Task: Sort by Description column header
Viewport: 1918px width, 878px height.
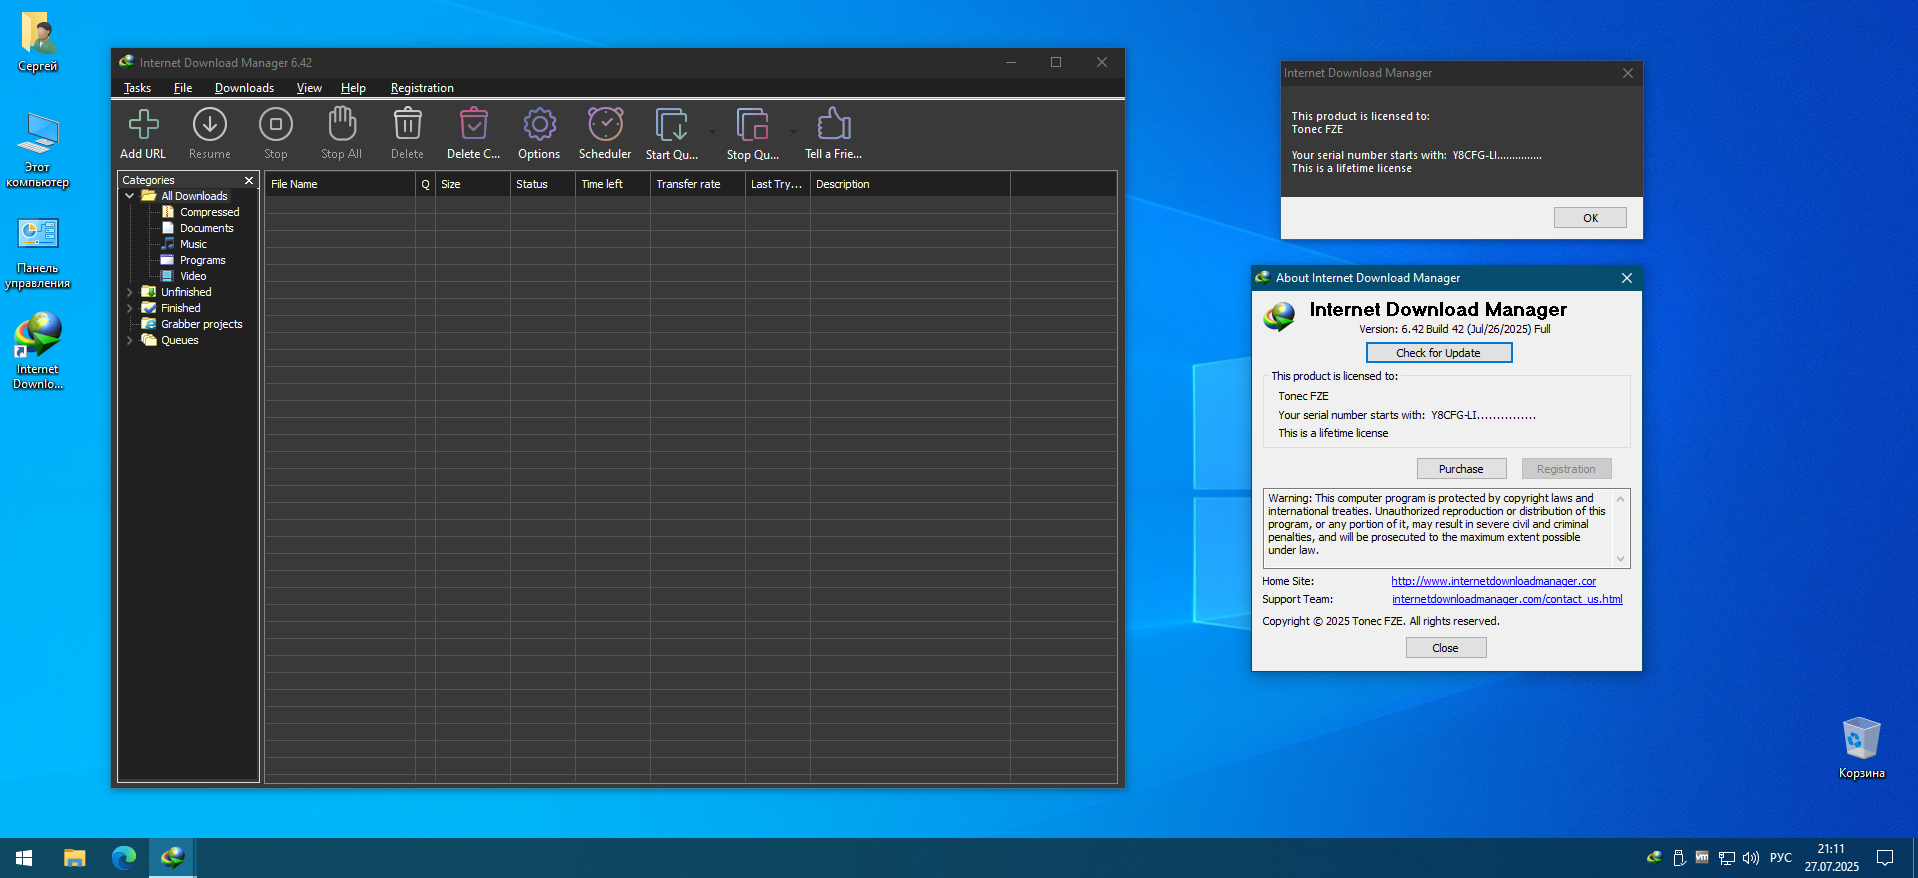Action: pyautogui.click(x=910, y=184)
